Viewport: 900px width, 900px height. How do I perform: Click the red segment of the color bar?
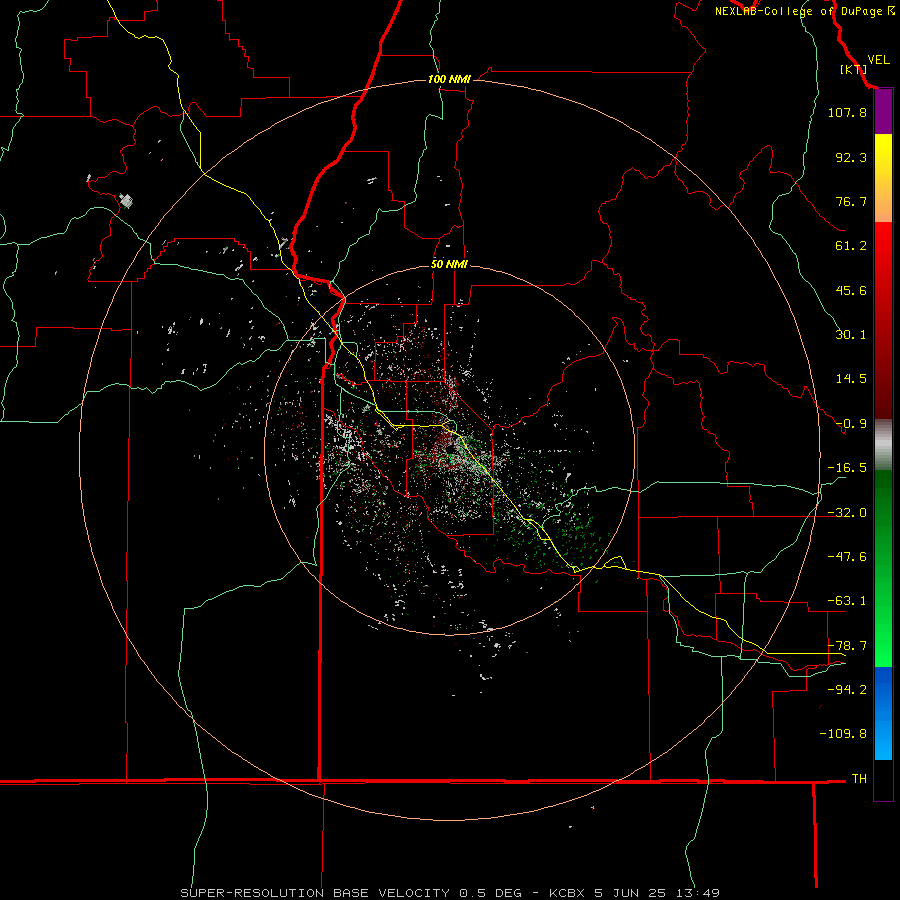point(883,320)
